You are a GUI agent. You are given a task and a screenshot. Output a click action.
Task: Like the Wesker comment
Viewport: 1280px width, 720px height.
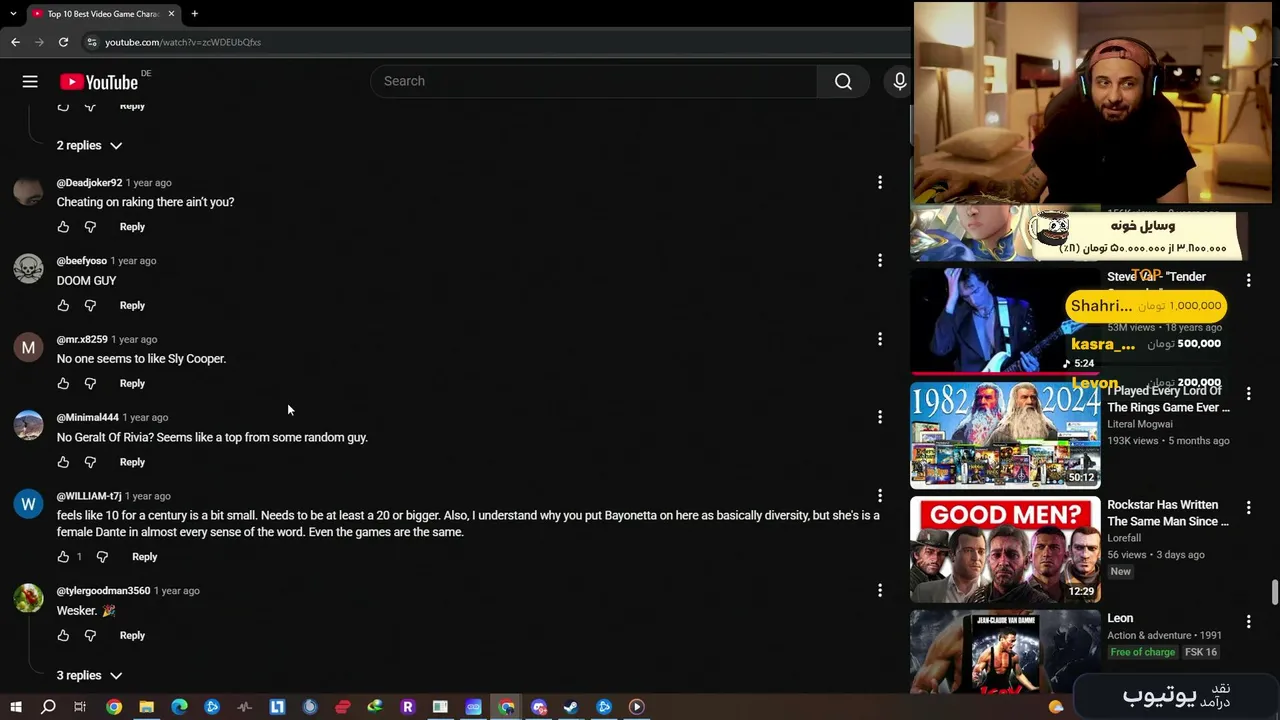point(63,636)
